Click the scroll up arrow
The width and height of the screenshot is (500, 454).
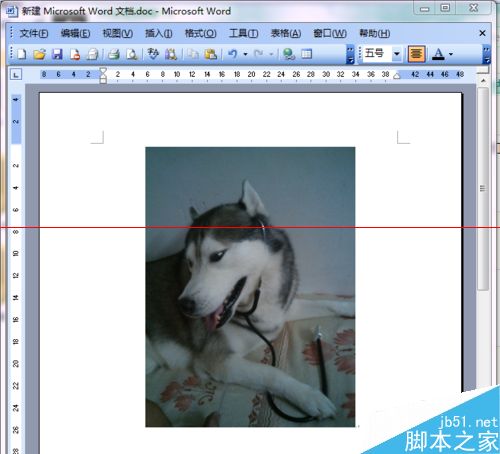483,80
